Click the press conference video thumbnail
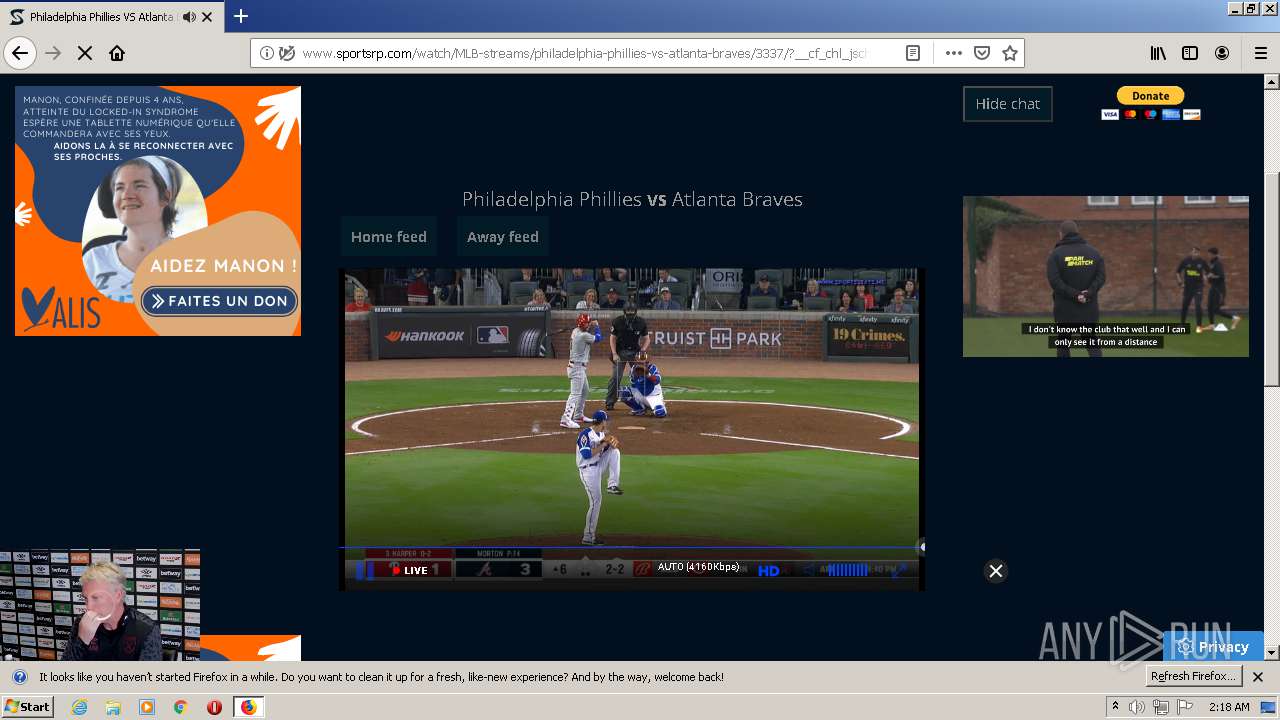The height and width of the screenshot is (720, 1280). click(x=100, y=604)
